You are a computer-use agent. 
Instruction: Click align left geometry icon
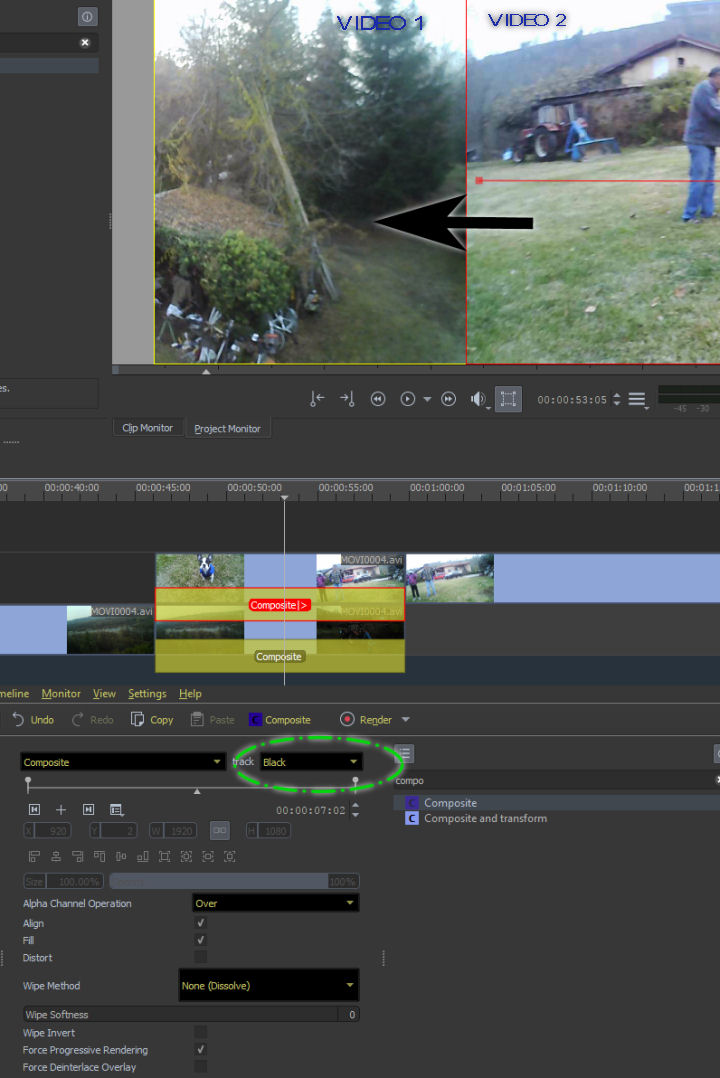coord(34,856)
